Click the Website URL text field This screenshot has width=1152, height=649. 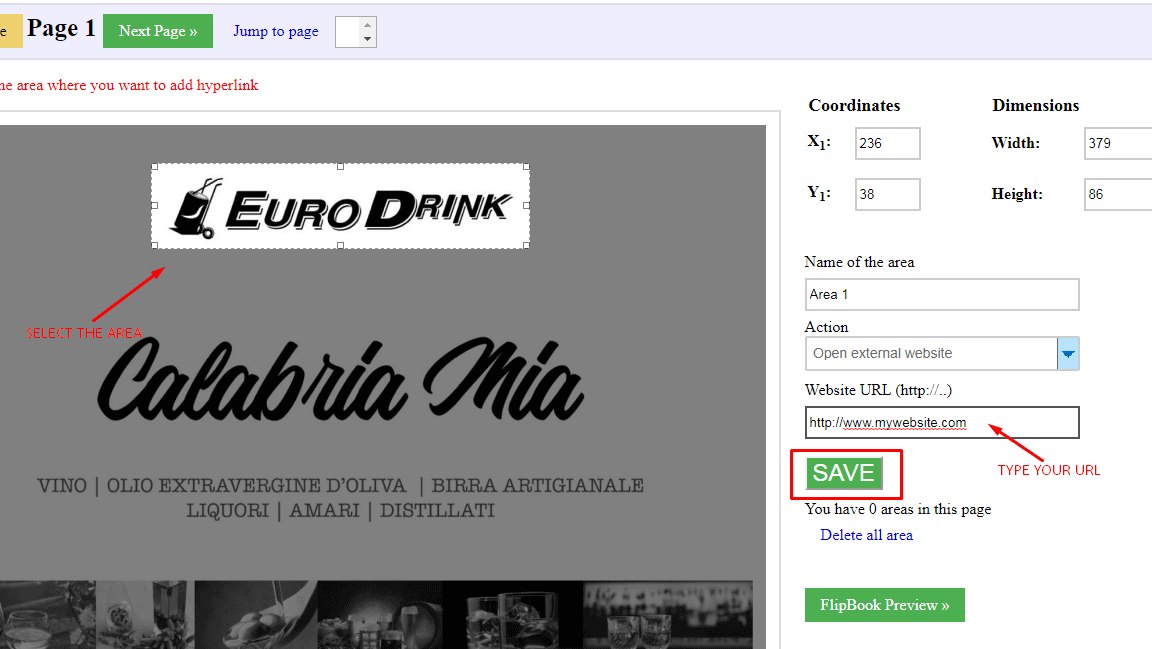pyautogui.click(x=941, y=422)
